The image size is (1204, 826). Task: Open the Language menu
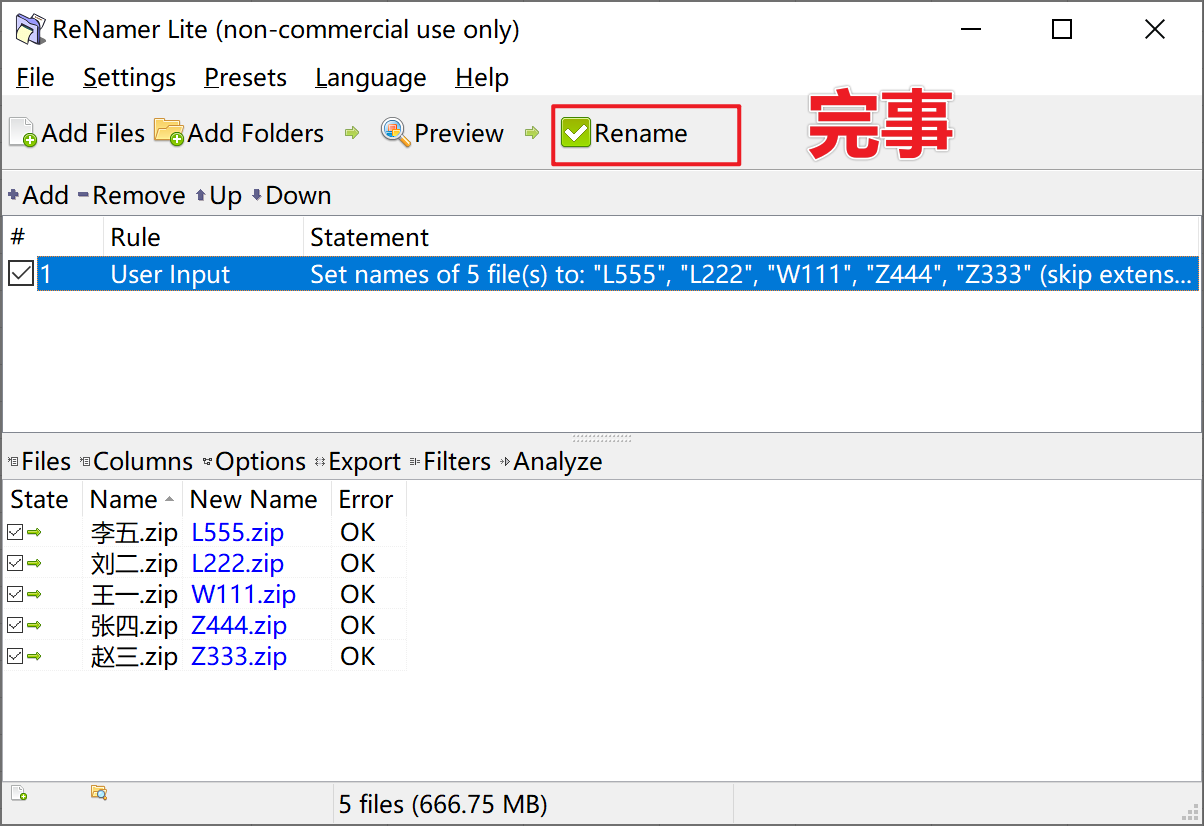(x=371, y=78)
